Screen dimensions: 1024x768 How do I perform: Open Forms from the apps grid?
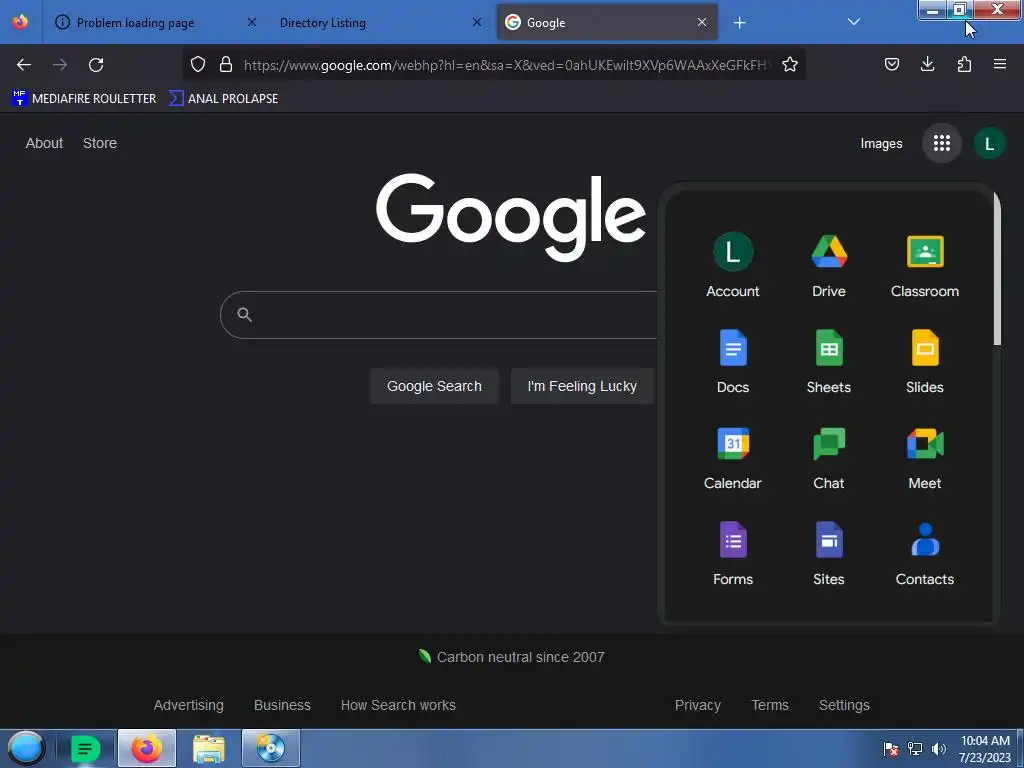(x=733, y=554)
